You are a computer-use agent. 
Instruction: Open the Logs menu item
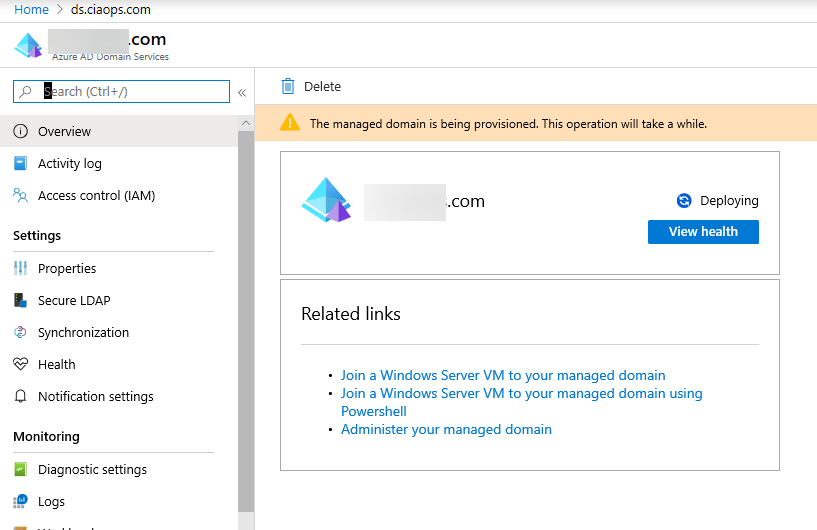click(51, 502)
